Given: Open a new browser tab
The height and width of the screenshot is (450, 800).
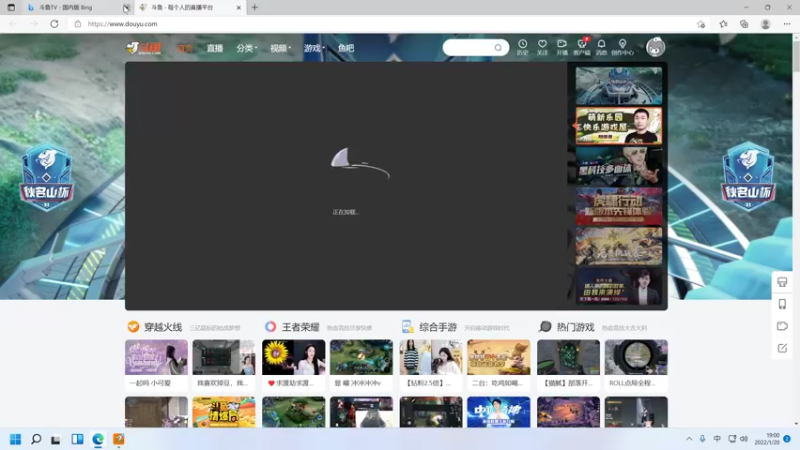Looking at the screenshot, I should click(255, 7).
